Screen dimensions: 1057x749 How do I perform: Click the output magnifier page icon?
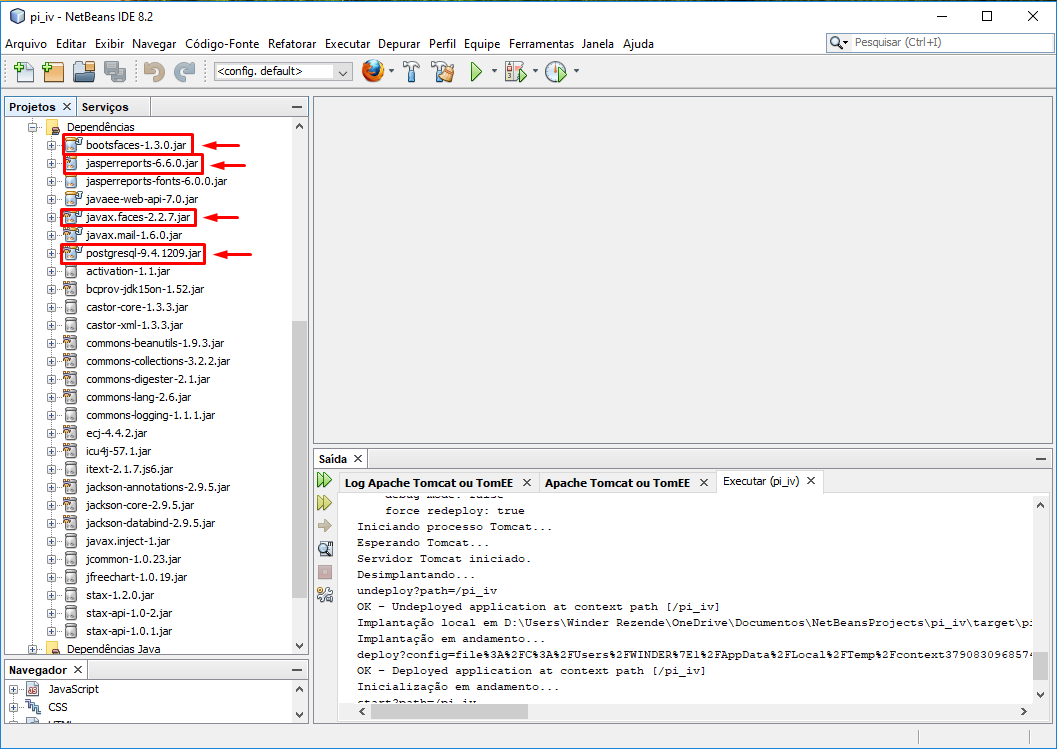click(325, 549)
